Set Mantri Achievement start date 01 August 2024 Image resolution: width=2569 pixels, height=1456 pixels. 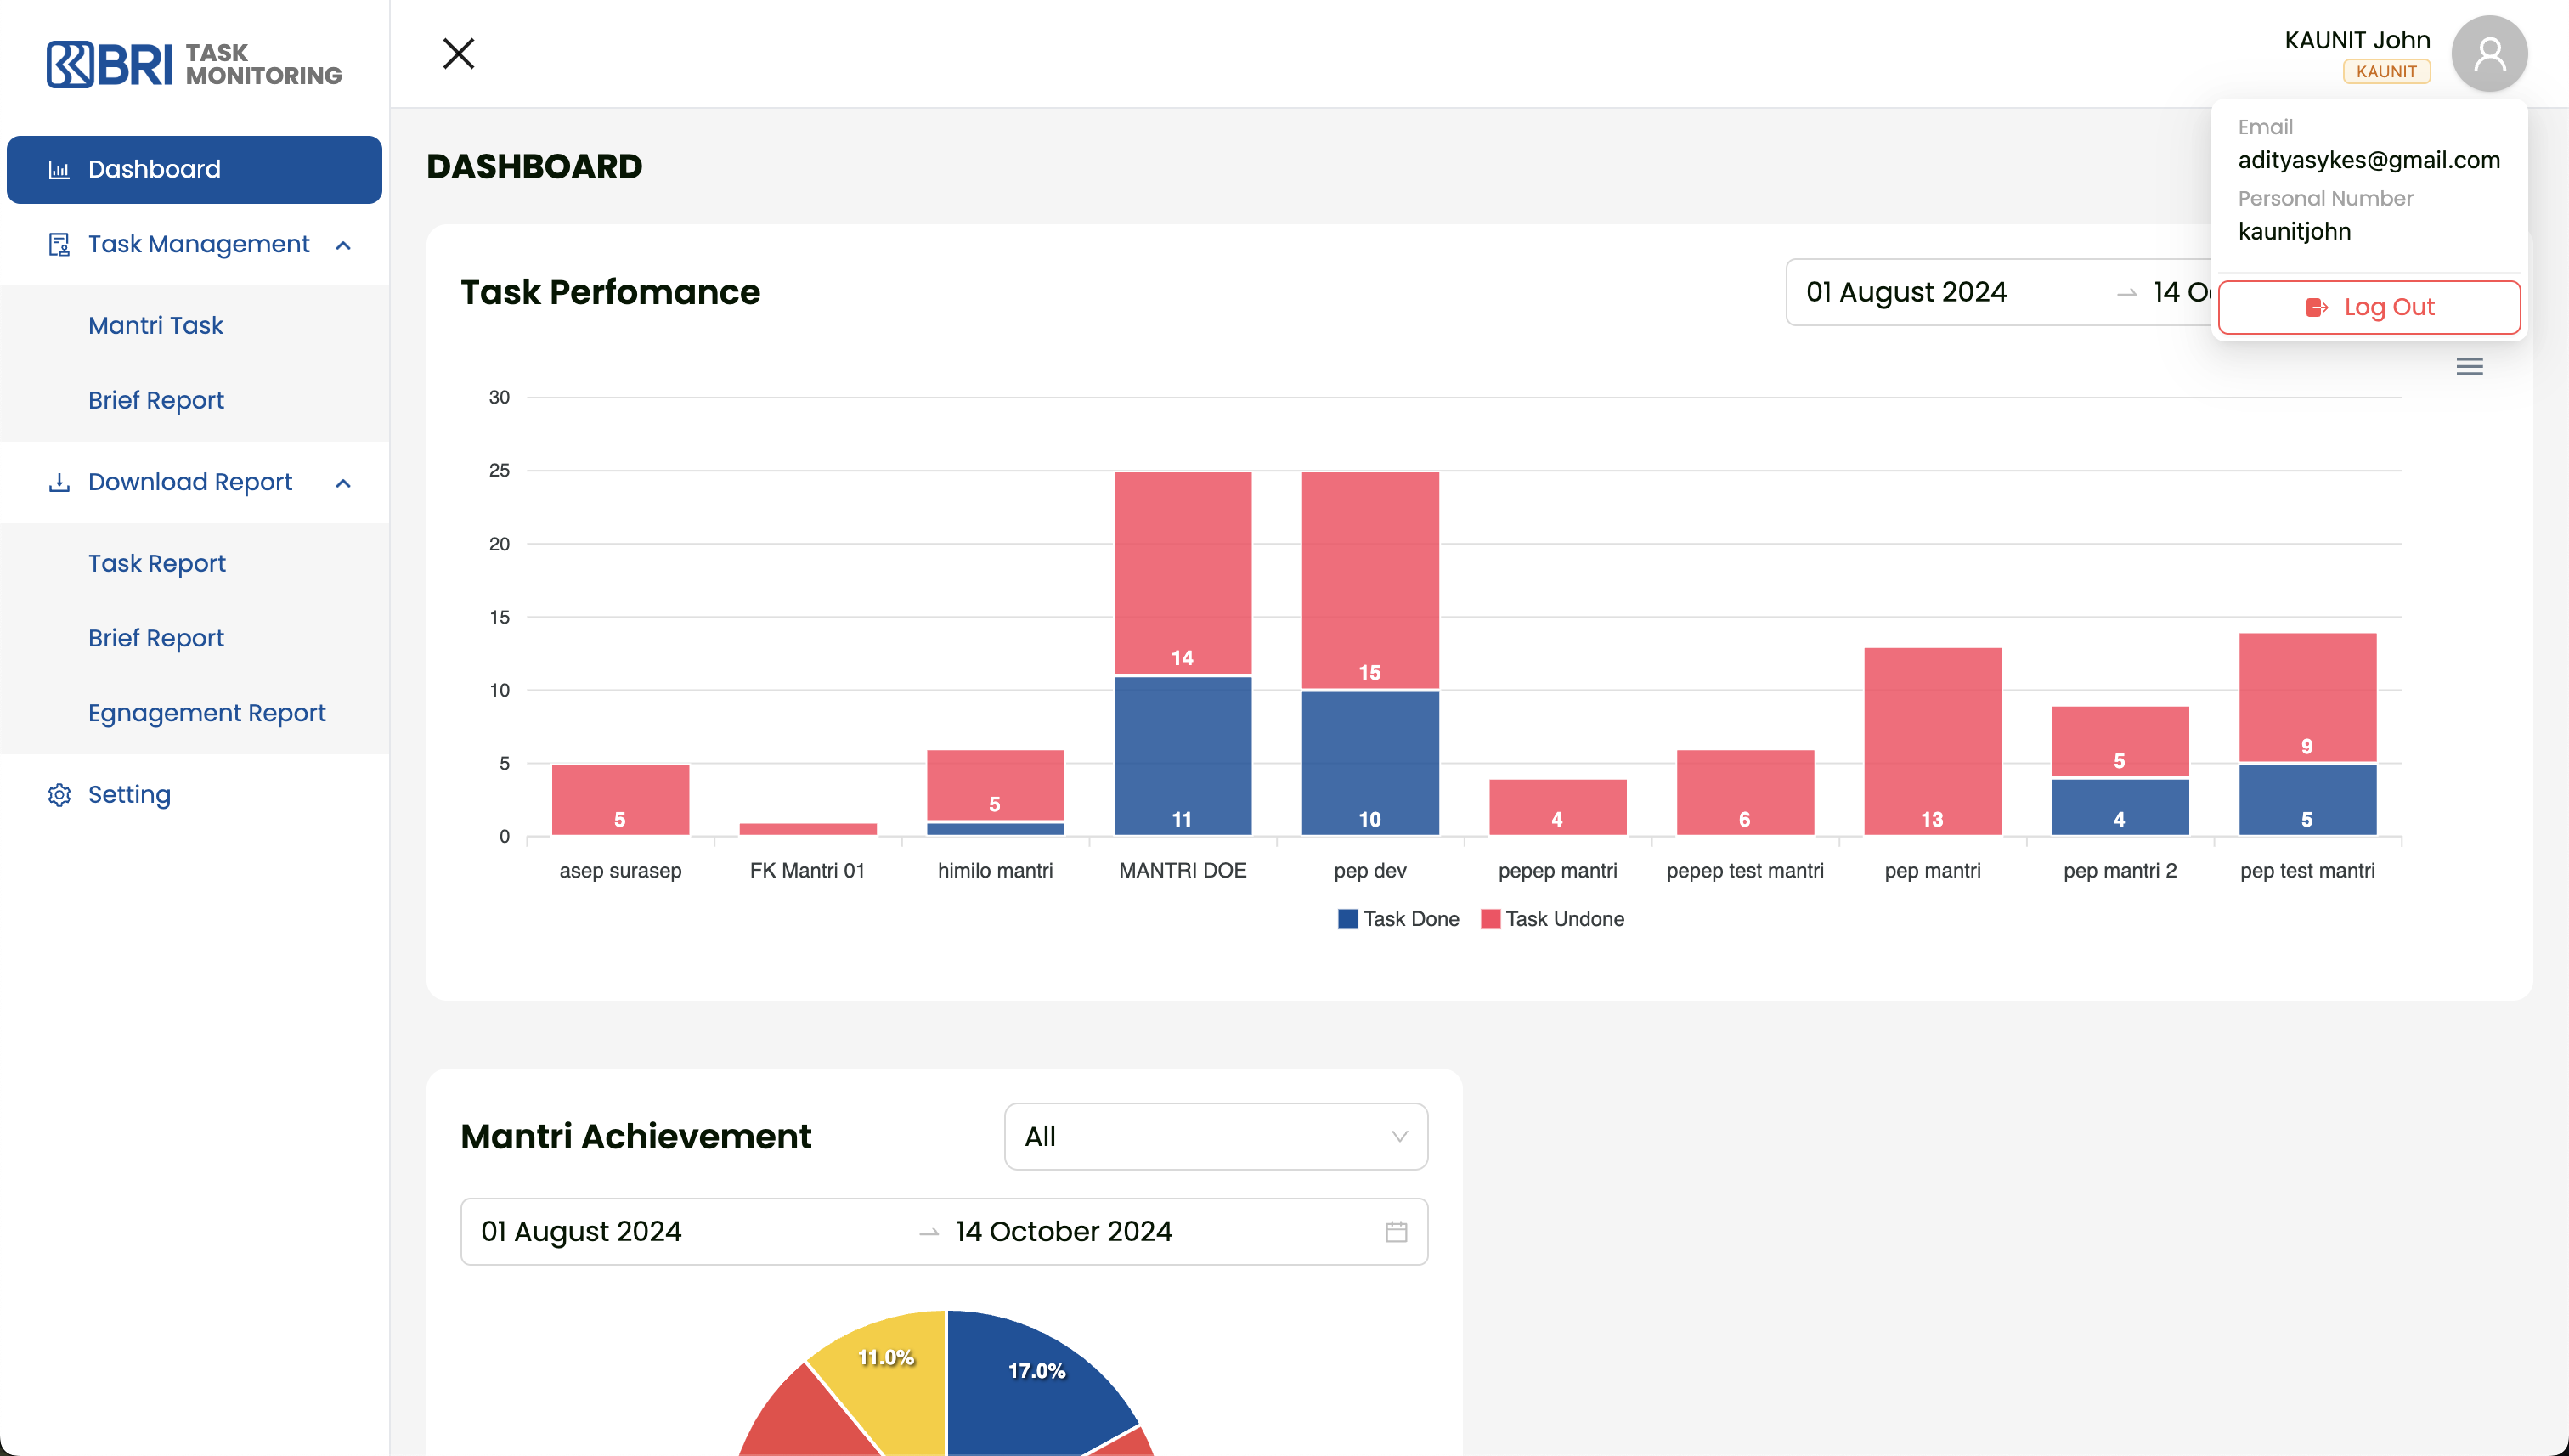tap(581, 1232)
